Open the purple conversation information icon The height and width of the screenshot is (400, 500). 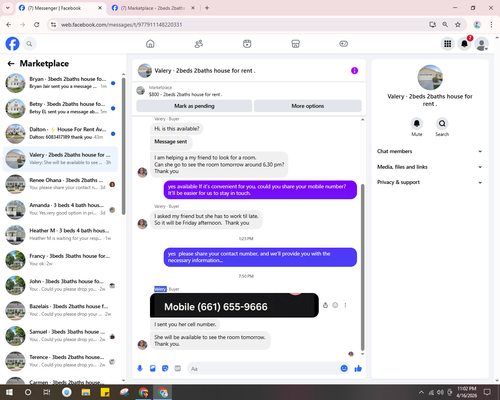pos(354,71)
